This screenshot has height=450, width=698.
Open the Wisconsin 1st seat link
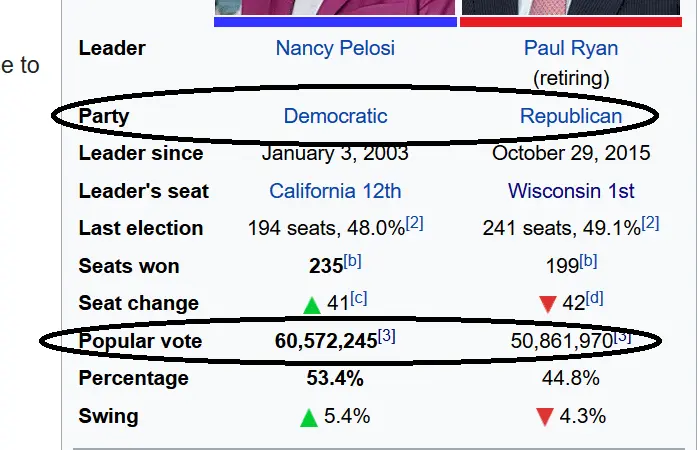point(571,191)
